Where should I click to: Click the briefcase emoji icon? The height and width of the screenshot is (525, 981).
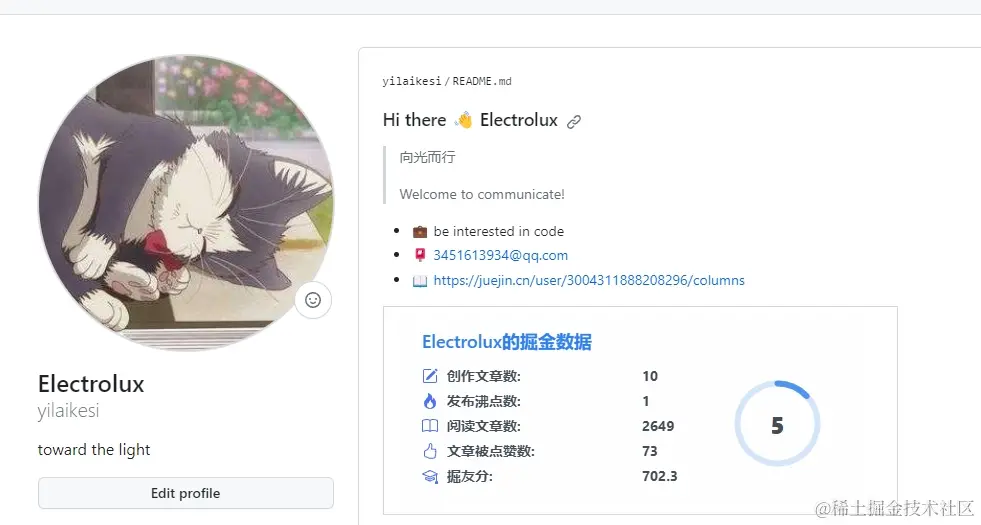tap(420, 231)
